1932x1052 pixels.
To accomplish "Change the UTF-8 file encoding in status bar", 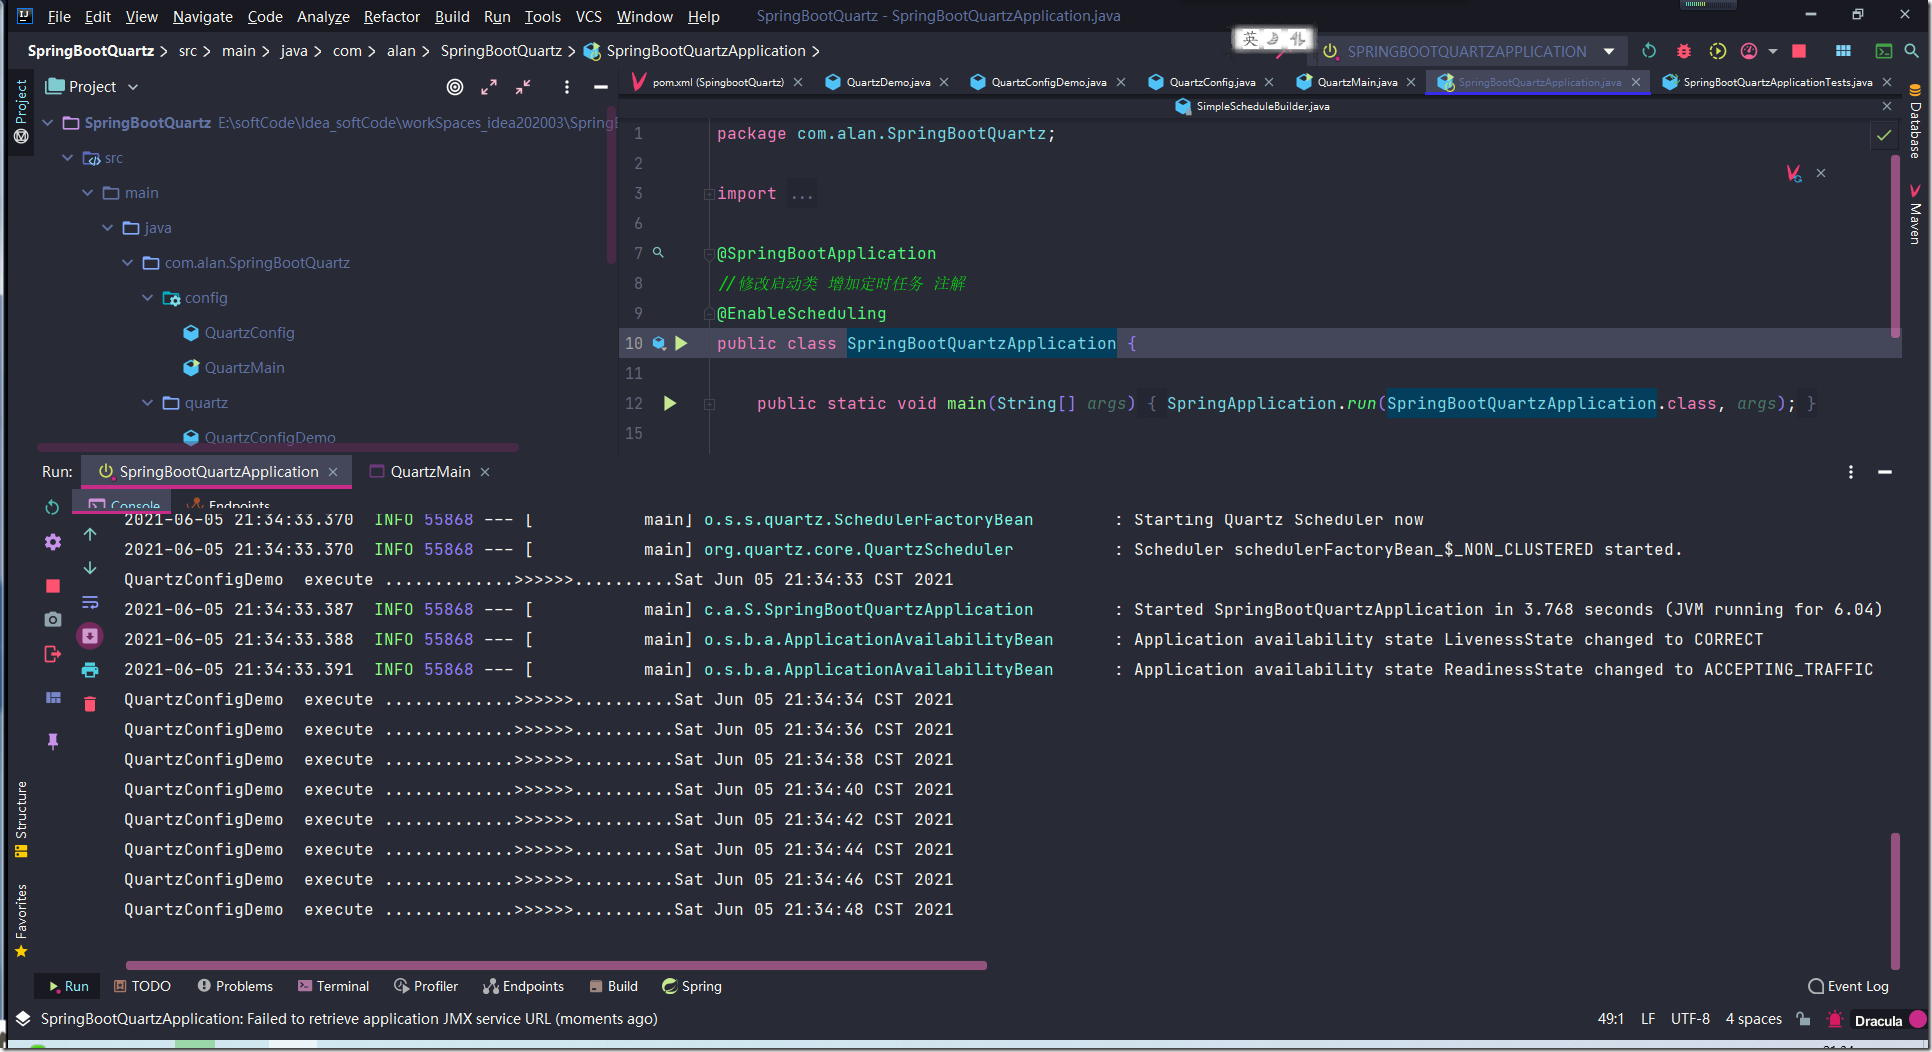I will click(x=1690, y=1019).
